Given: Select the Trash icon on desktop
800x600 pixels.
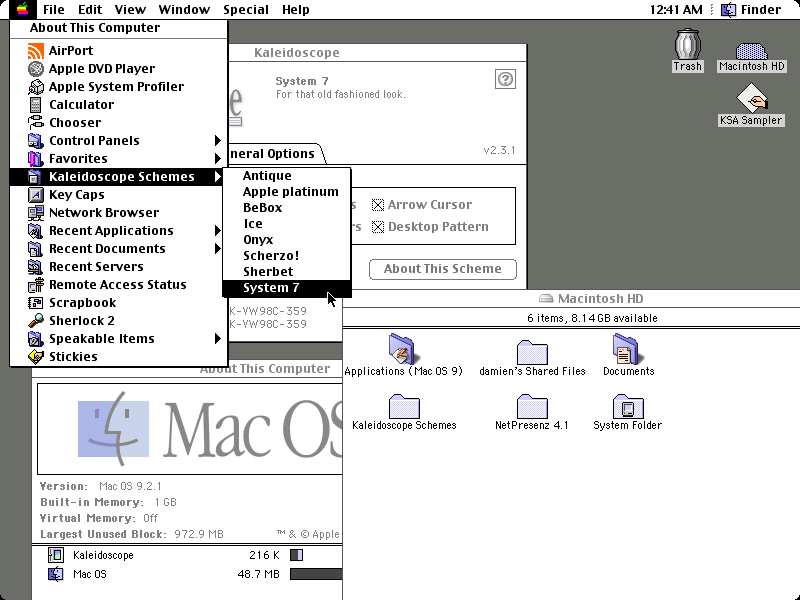Looking at the screenshot, I should 687,44.
